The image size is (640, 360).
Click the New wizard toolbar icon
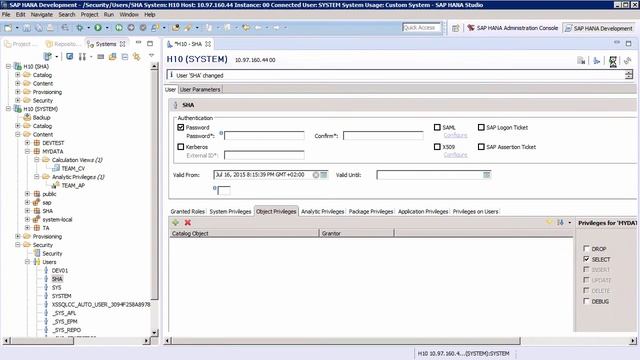8,28
